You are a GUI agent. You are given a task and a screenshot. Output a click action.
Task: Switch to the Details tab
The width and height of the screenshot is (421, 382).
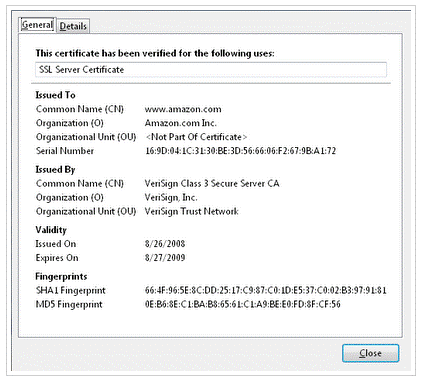tap(73, 26)
